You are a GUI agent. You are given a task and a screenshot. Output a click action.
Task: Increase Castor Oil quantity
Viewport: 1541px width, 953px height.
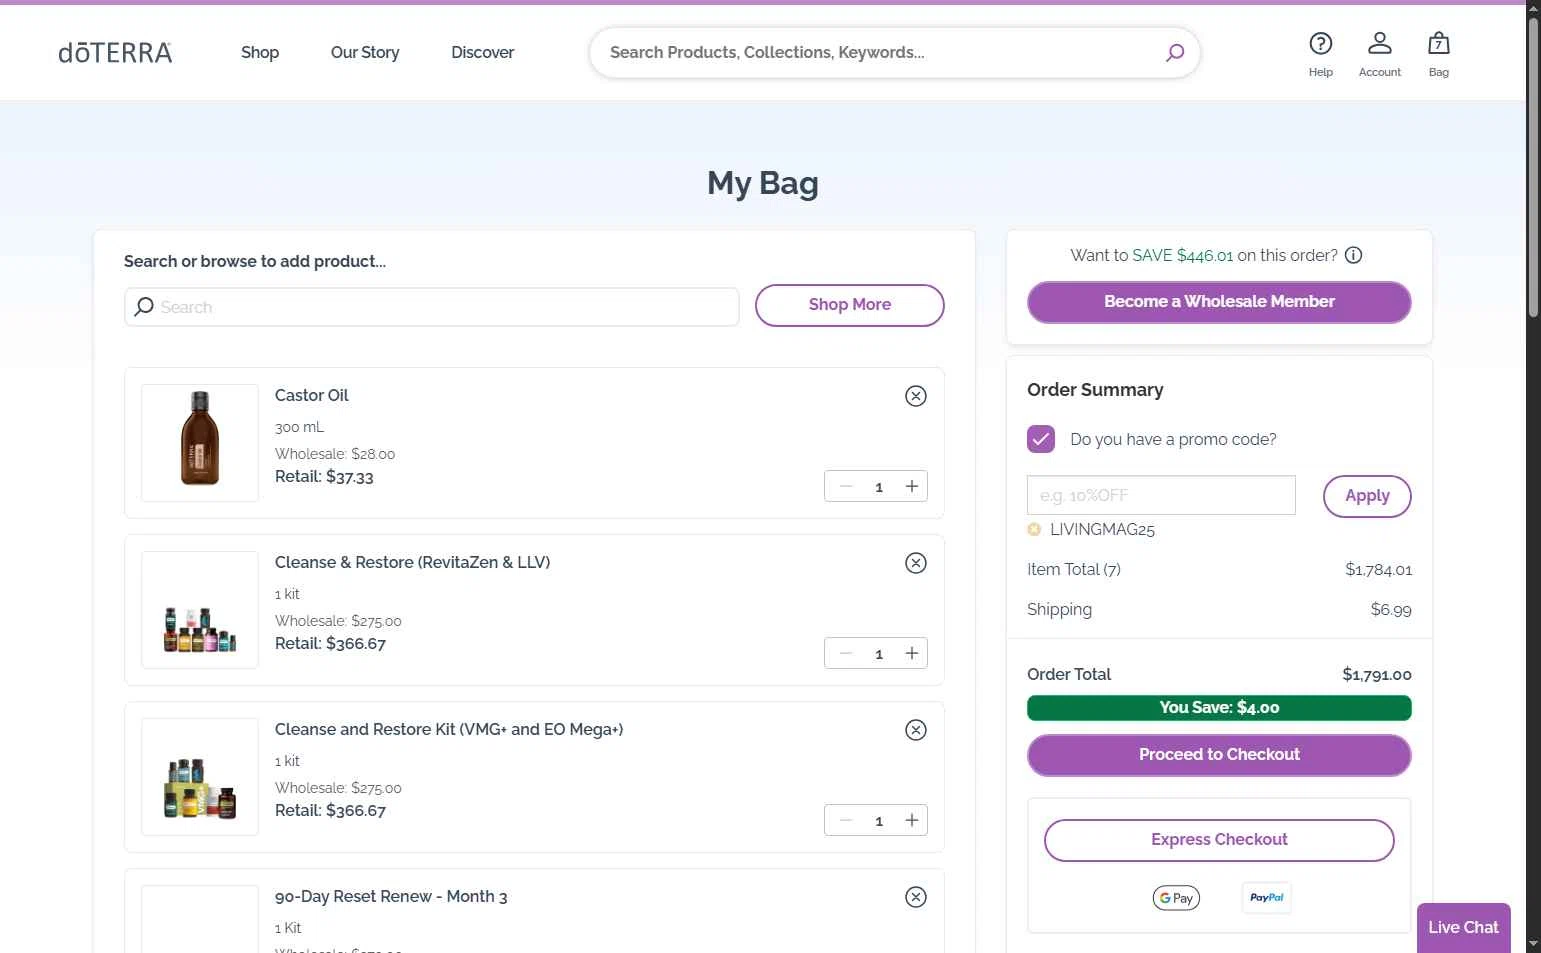[912, 486]
